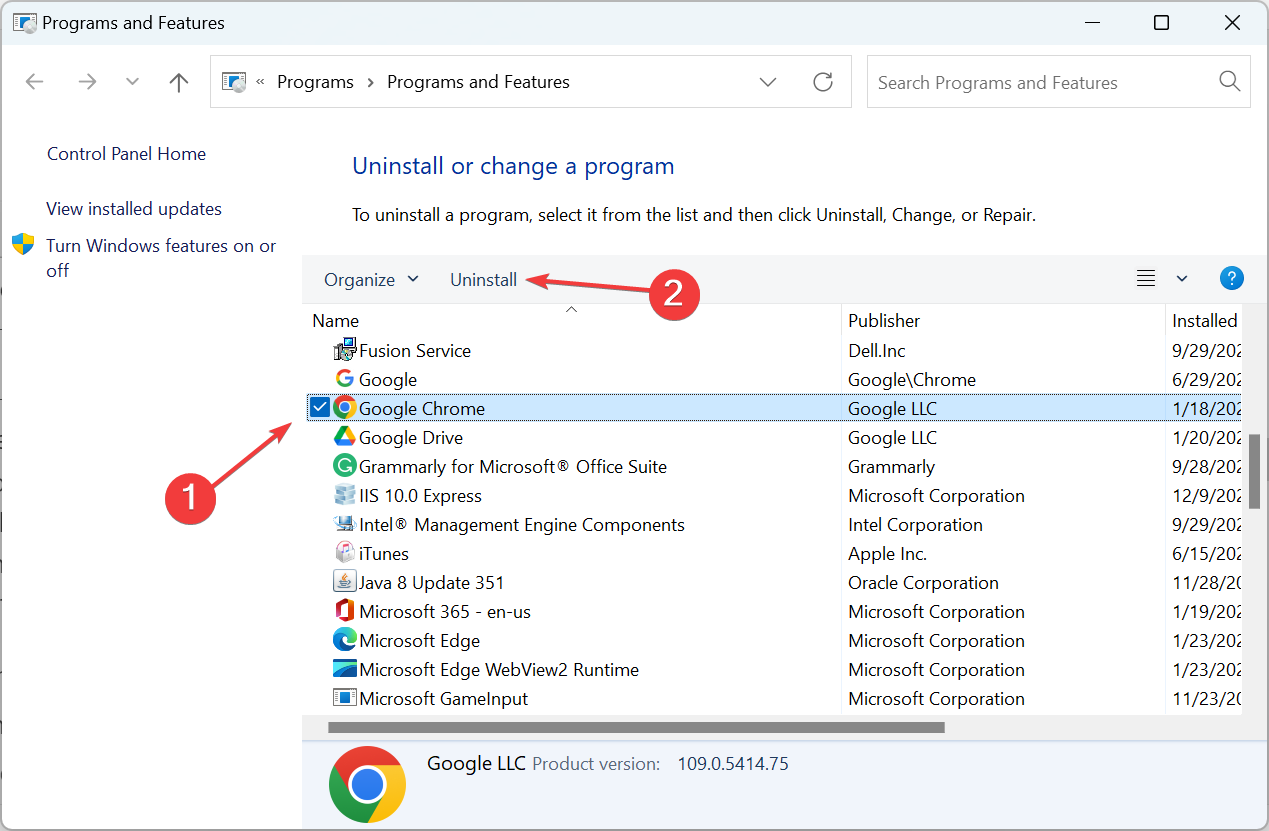Click the large Chrome icon in details pane
Viewport: 1269px width, 831px height.
[x=367, y=784]
